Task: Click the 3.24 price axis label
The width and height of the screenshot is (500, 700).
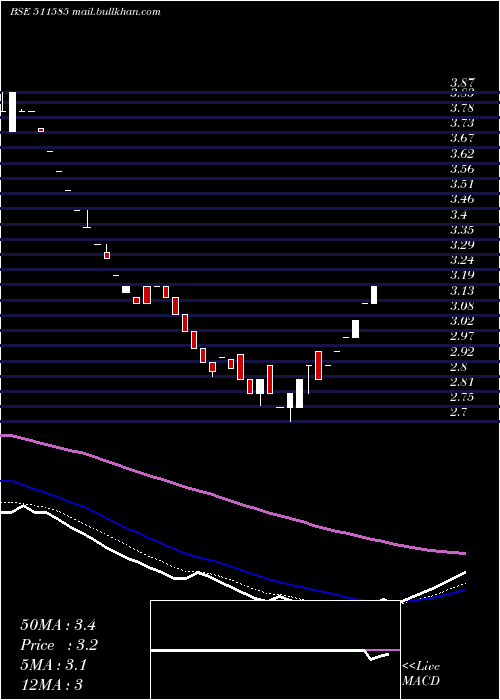Action: pos(462,260)
